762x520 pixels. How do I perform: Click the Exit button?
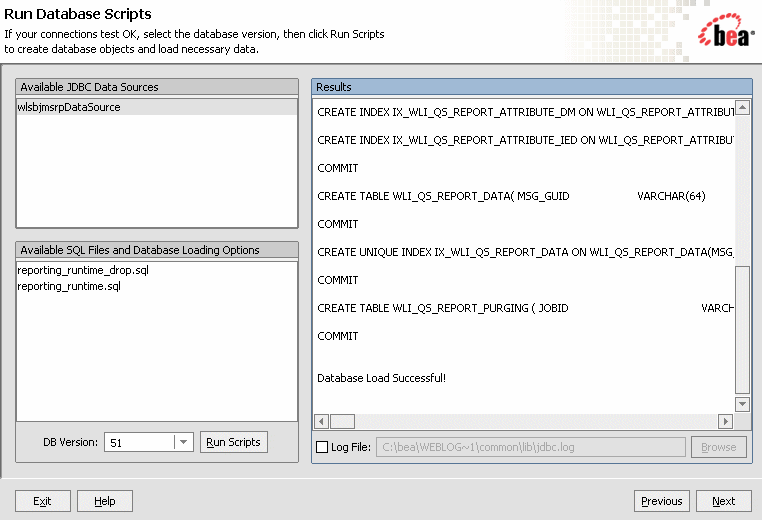point(43,501)
